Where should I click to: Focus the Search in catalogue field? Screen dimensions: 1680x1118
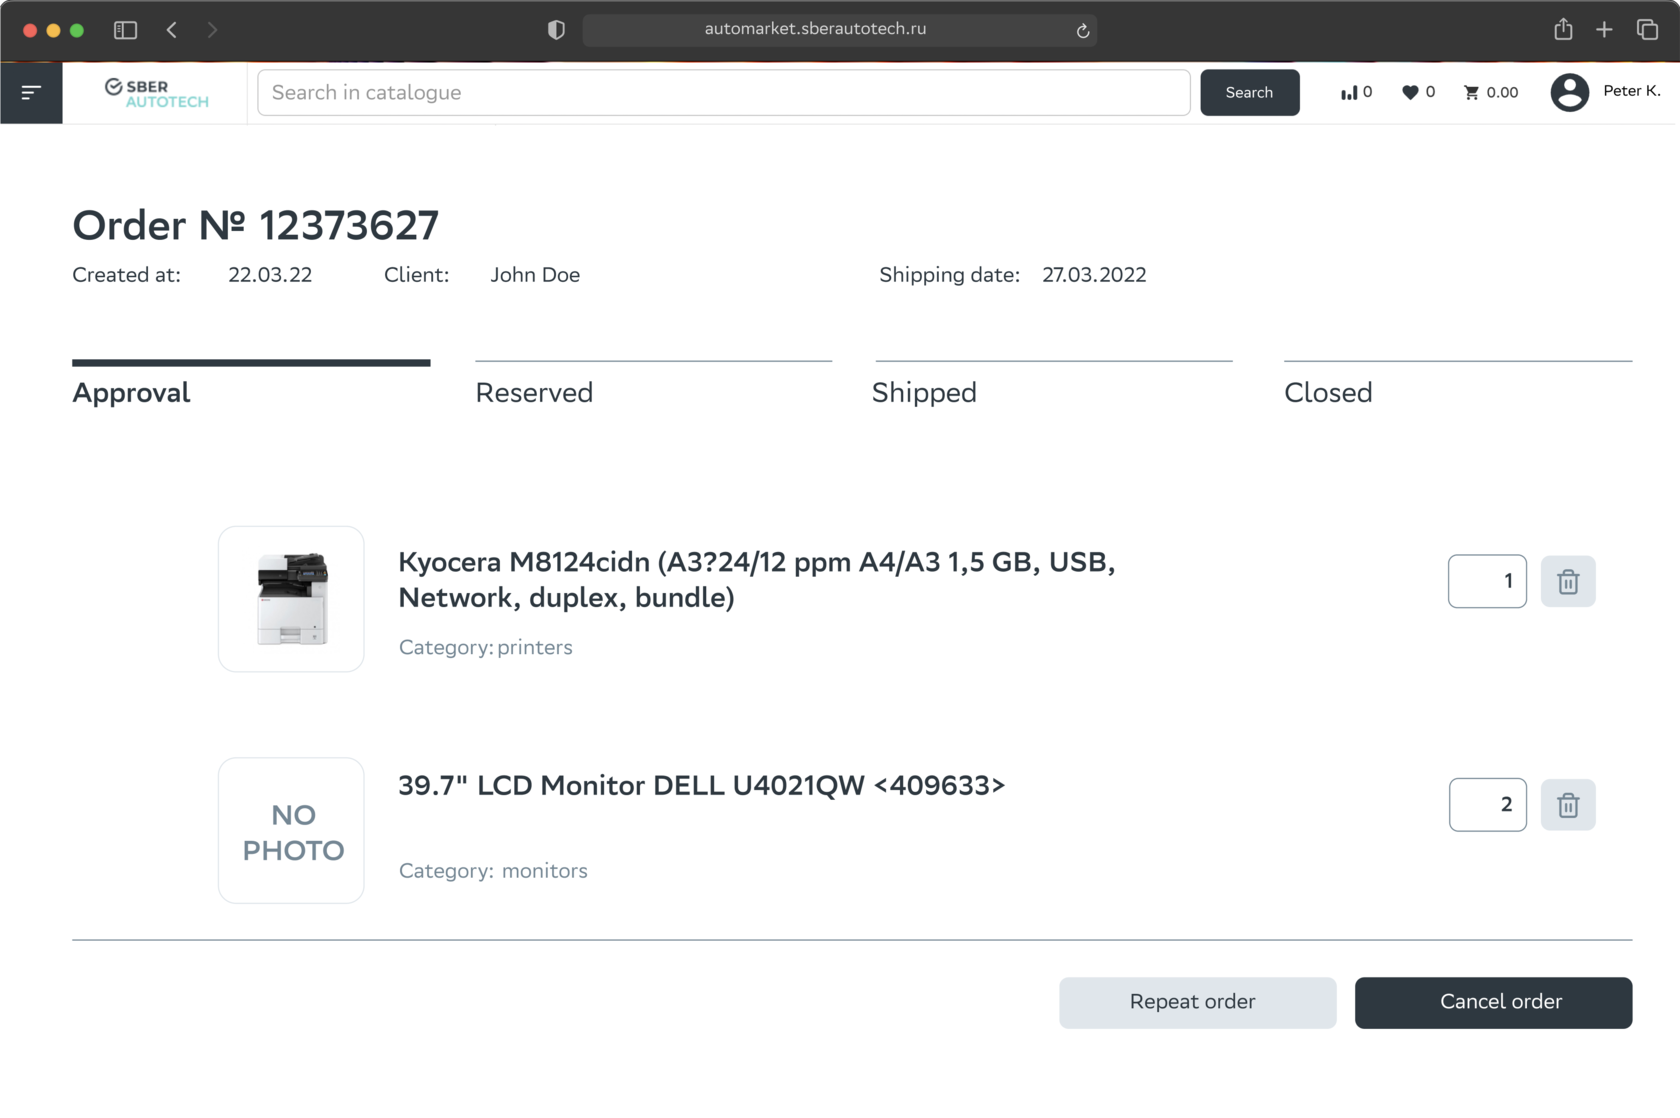pos(723,93)
